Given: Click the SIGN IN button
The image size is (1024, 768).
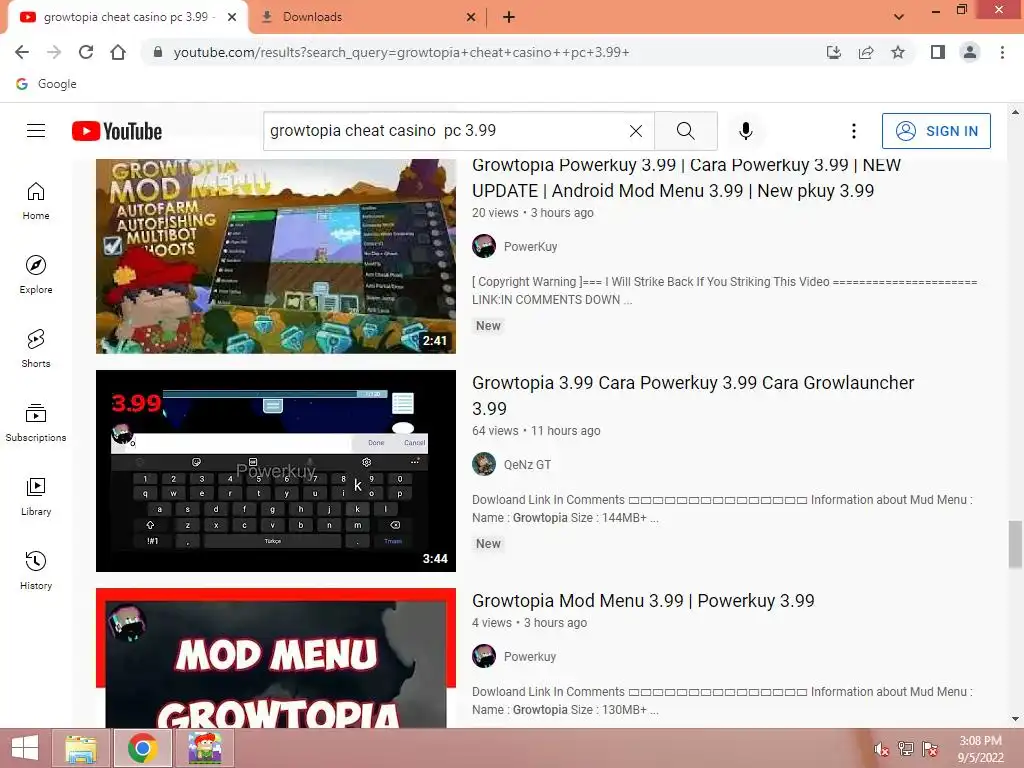Looking at the screenshot, I should (936, 131).
